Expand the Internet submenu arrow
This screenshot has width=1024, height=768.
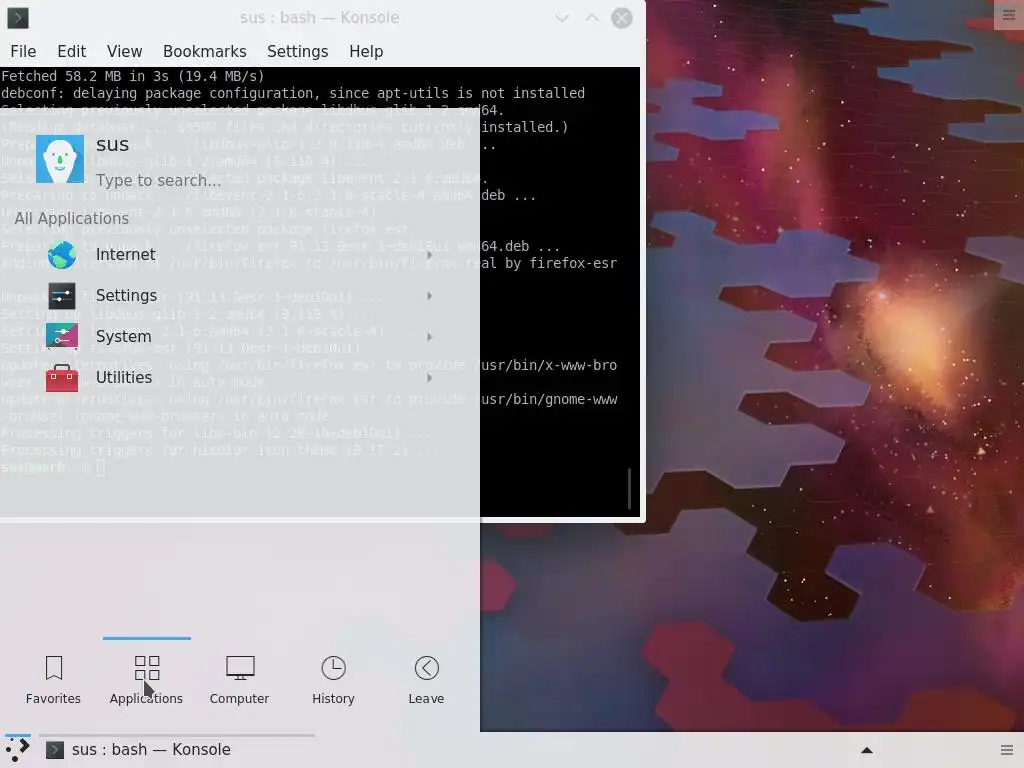pyautogui.click(x=429, y=255)
